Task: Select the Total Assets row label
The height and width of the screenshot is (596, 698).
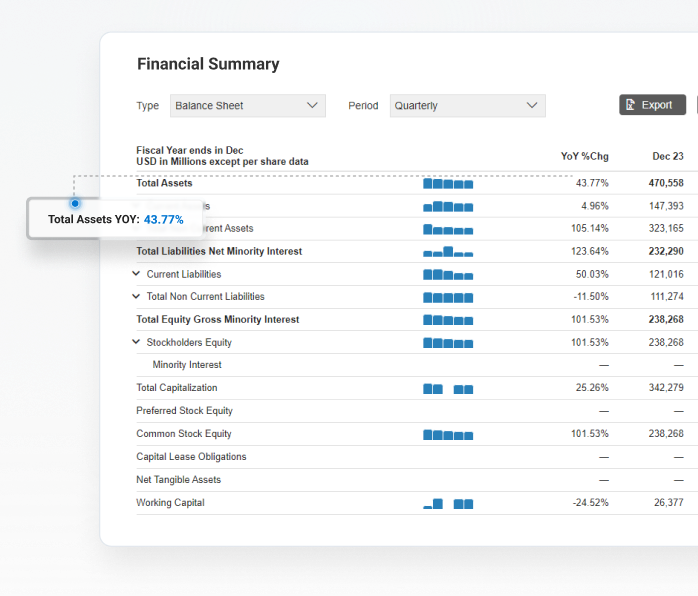Action: [x=165, y=183]
